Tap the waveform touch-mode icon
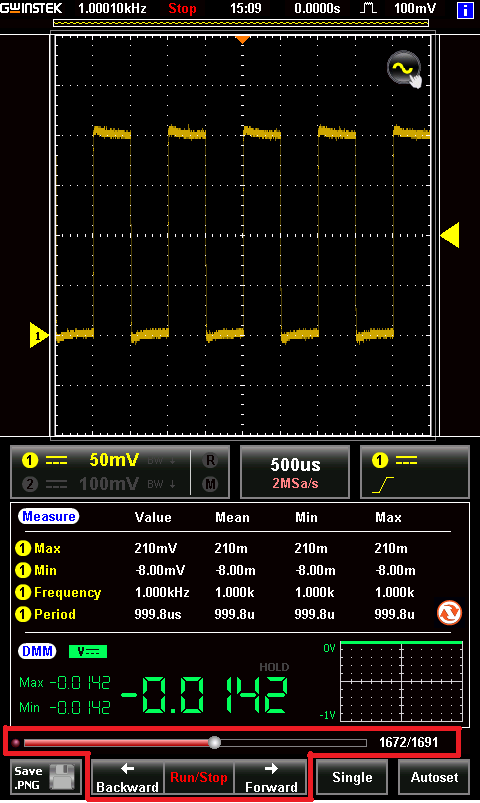The height and width of the screenshot is (803, 480). tap(405, 69)
